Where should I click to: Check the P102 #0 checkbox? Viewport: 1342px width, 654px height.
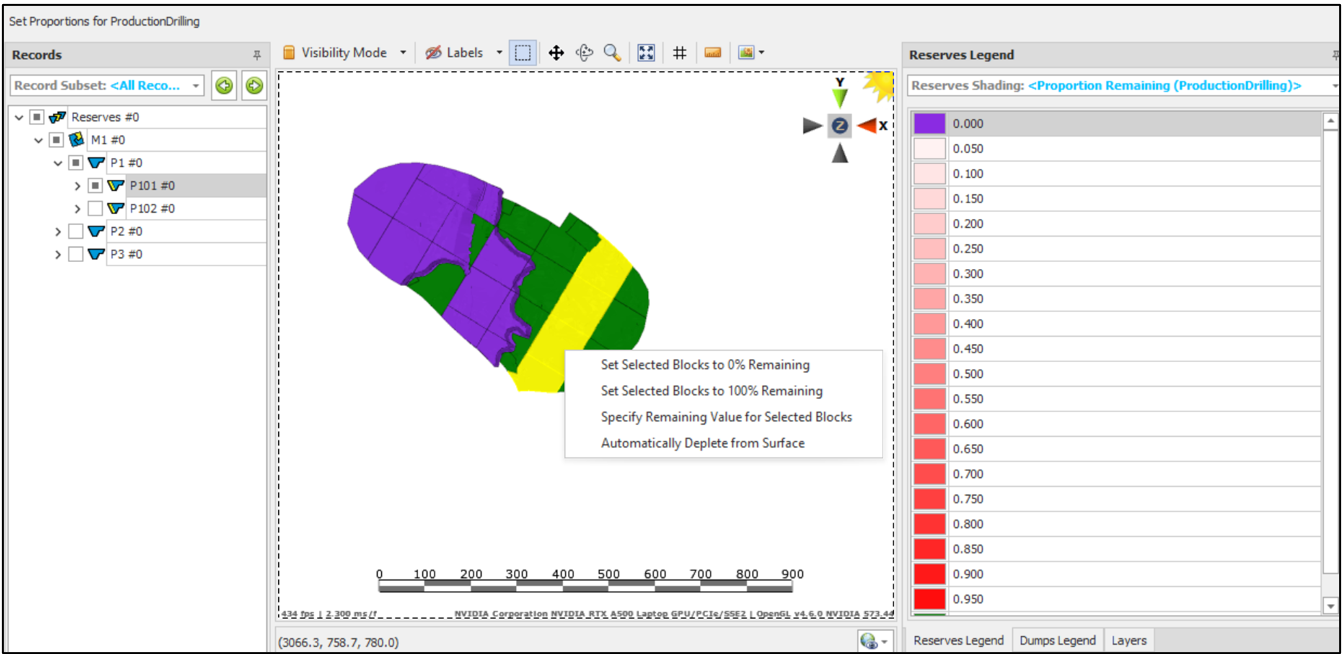(x=95, y=209)
